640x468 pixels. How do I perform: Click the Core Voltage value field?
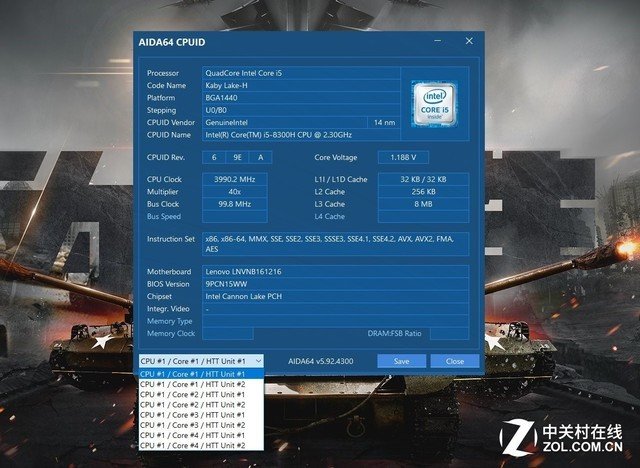tap(405, 157)
